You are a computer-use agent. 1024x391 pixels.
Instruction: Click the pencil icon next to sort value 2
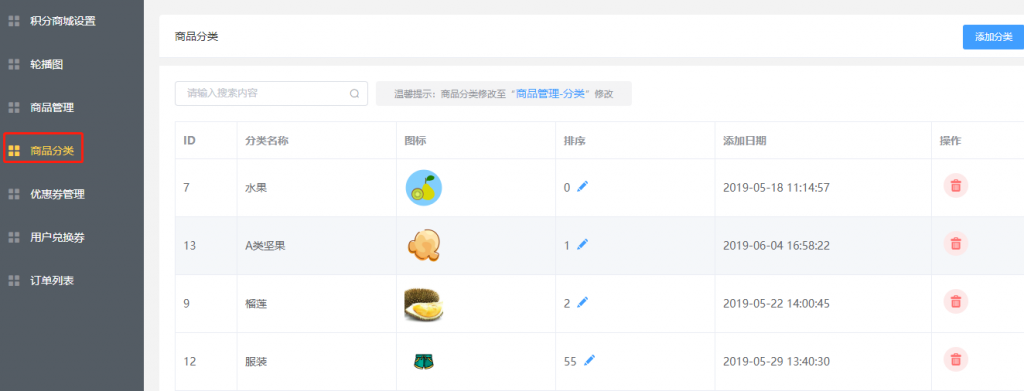583,302
